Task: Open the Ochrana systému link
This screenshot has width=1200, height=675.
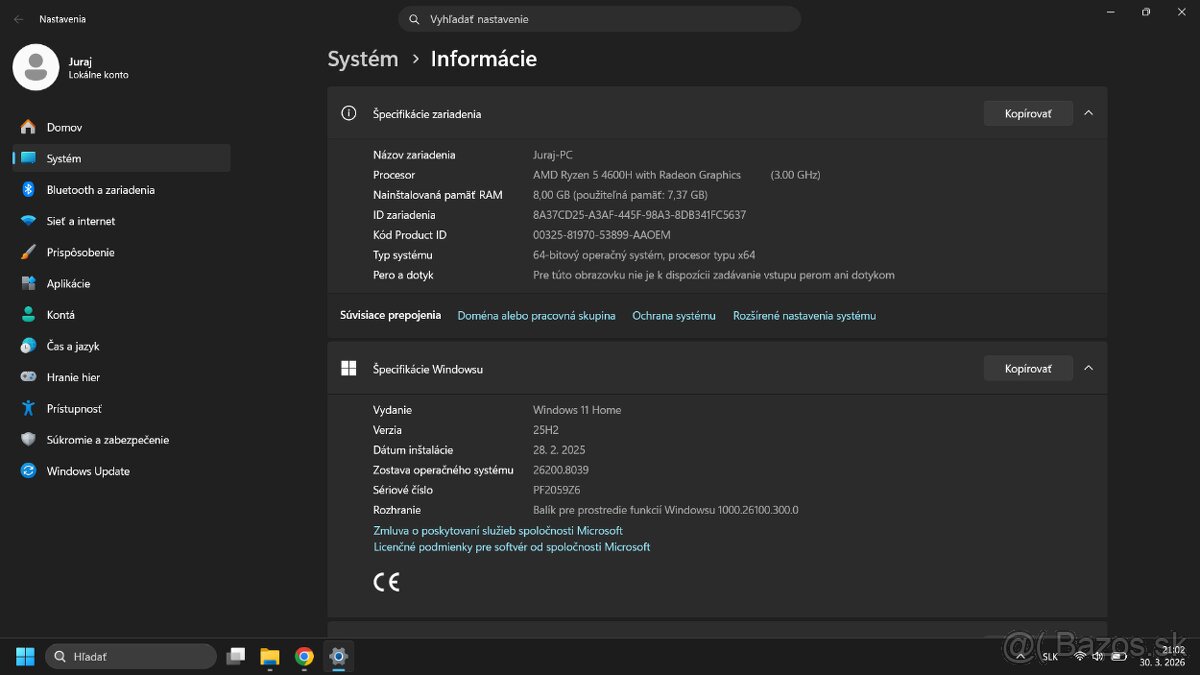Action: [673, 315]
